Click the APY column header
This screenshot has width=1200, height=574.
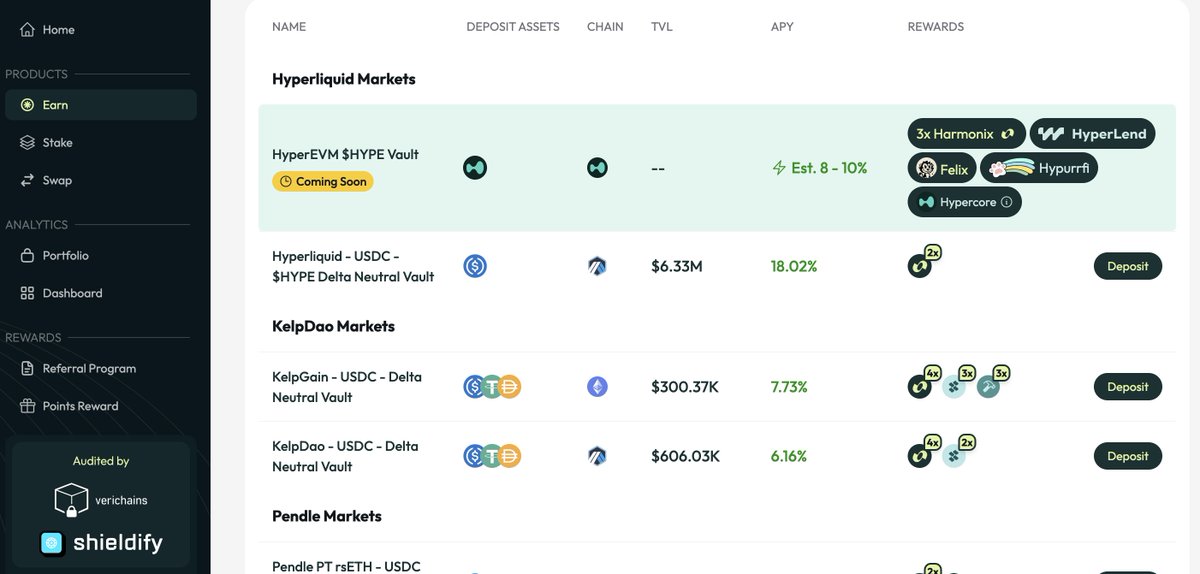(782, 27)
